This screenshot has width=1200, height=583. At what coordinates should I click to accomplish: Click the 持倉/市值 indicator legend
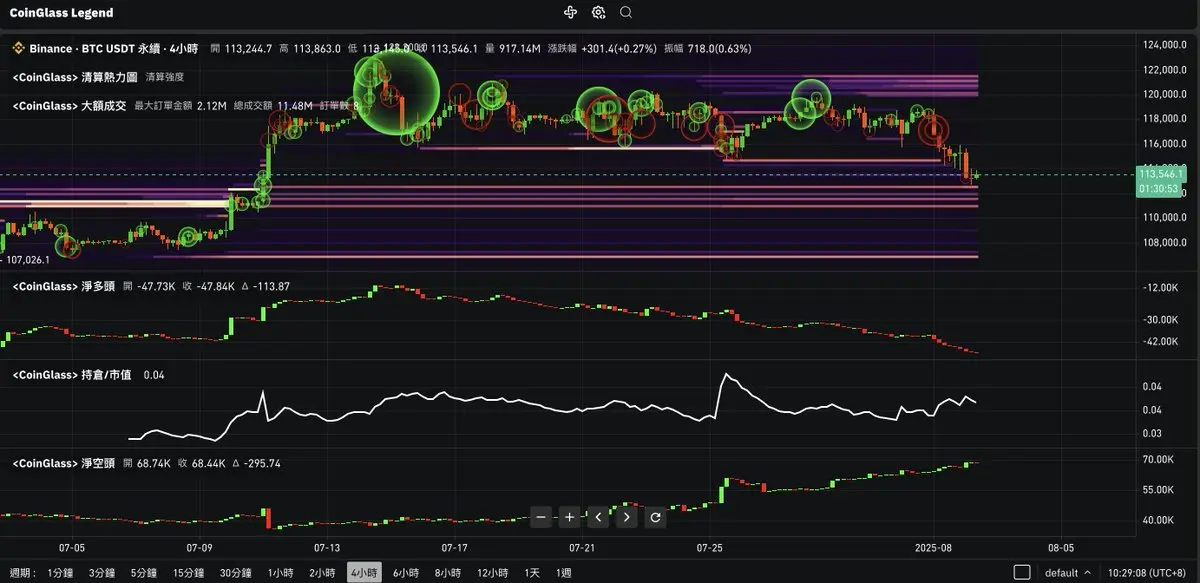point(71,375)
